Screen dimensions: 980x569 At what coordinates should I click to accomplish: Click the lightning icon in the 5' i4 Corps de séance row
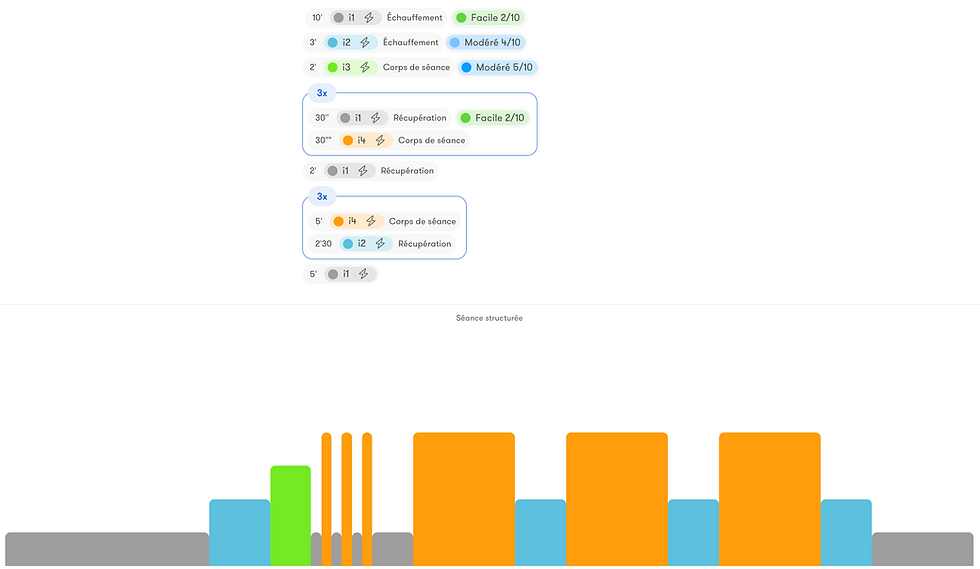[x=371, y=221]
